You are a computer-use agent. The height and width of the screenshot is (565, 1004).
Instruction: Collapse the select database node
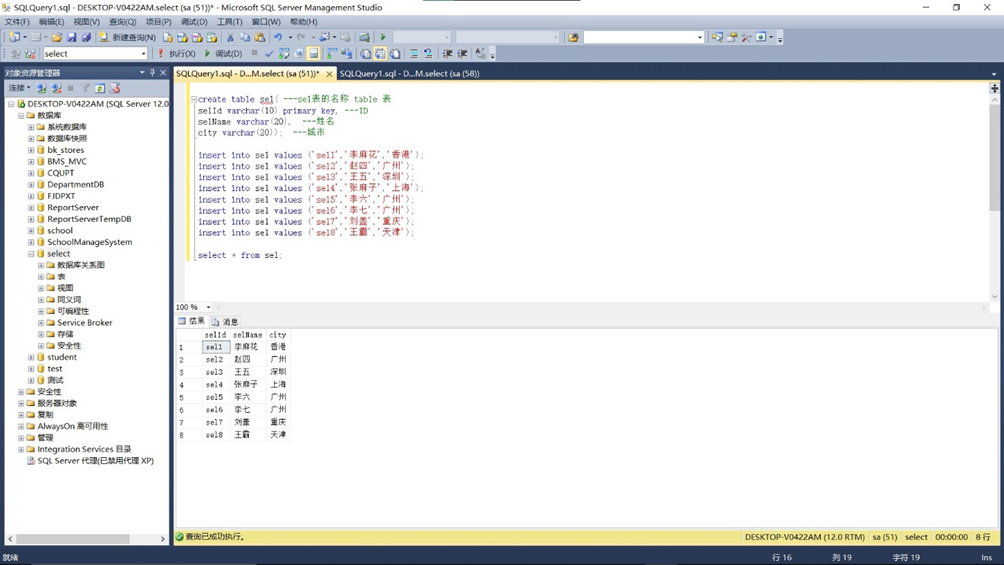coord(31,254)
